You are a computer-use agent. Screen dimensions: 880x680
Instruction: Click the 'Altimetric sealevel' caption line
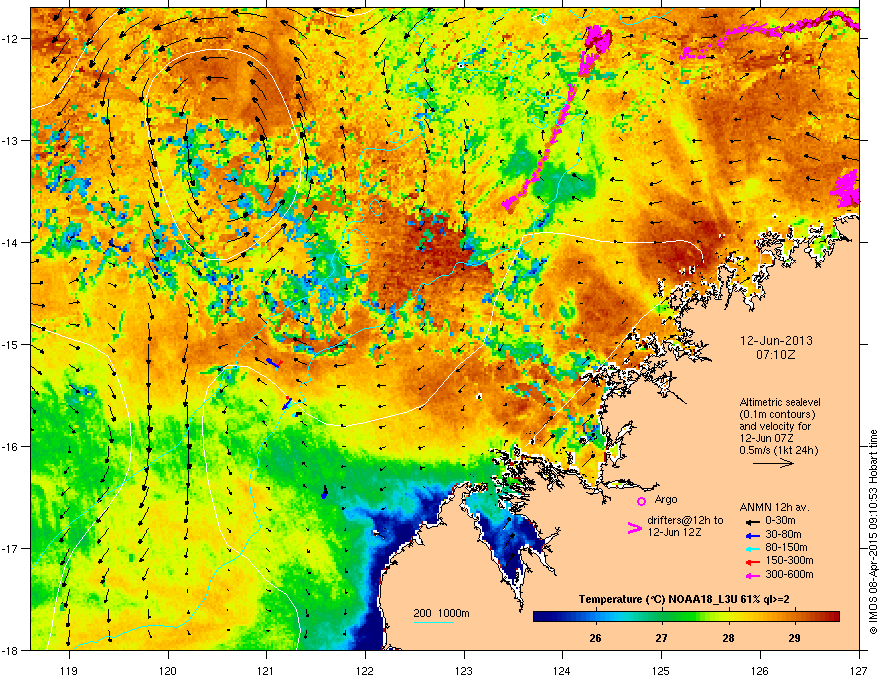tap(780, 402)
